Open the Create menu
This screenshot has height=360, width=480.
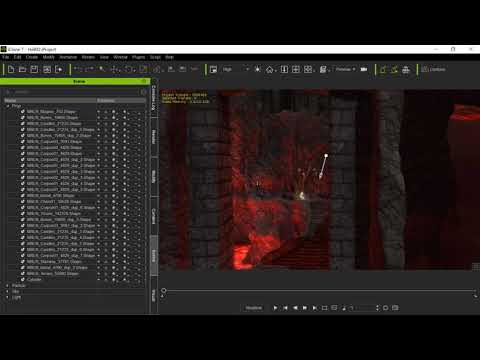click(x=32, y=57)
